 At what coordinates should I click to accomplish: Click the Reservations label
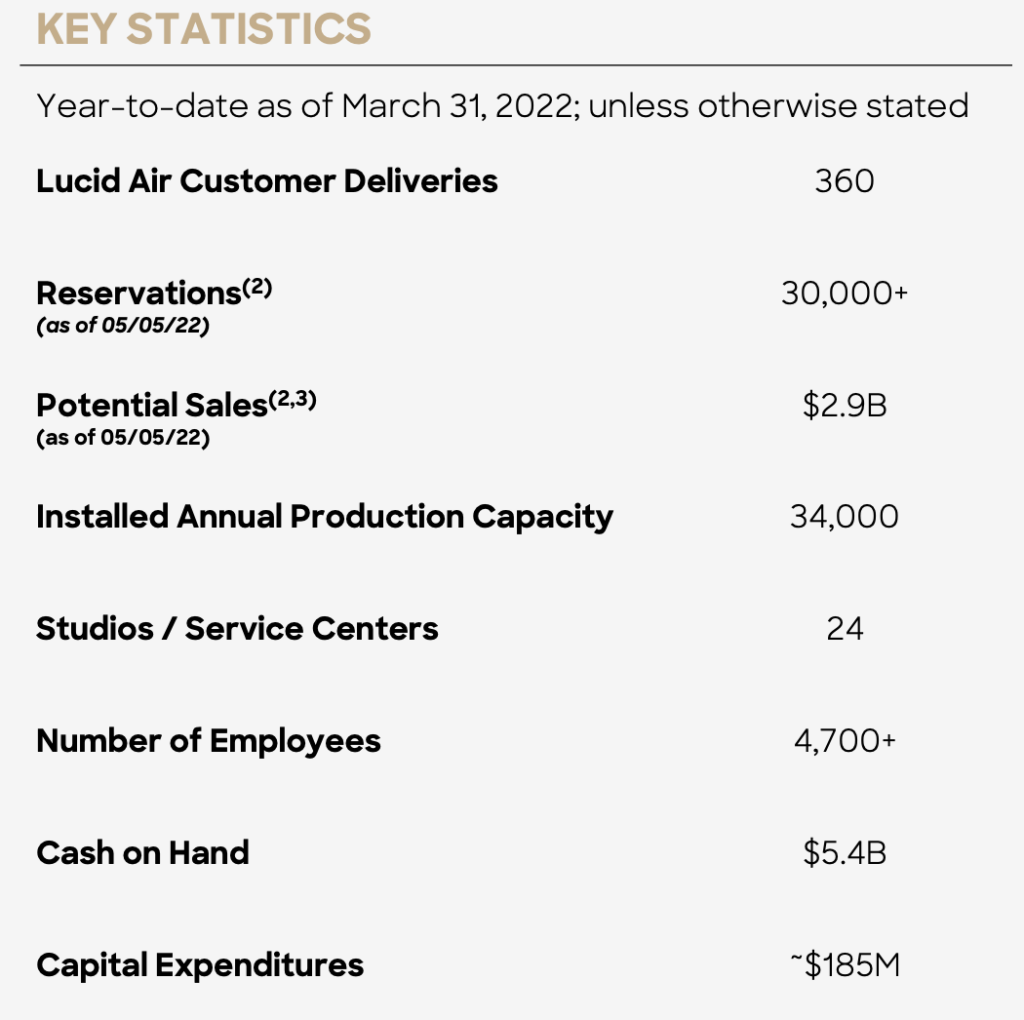[x=139, y=293]
